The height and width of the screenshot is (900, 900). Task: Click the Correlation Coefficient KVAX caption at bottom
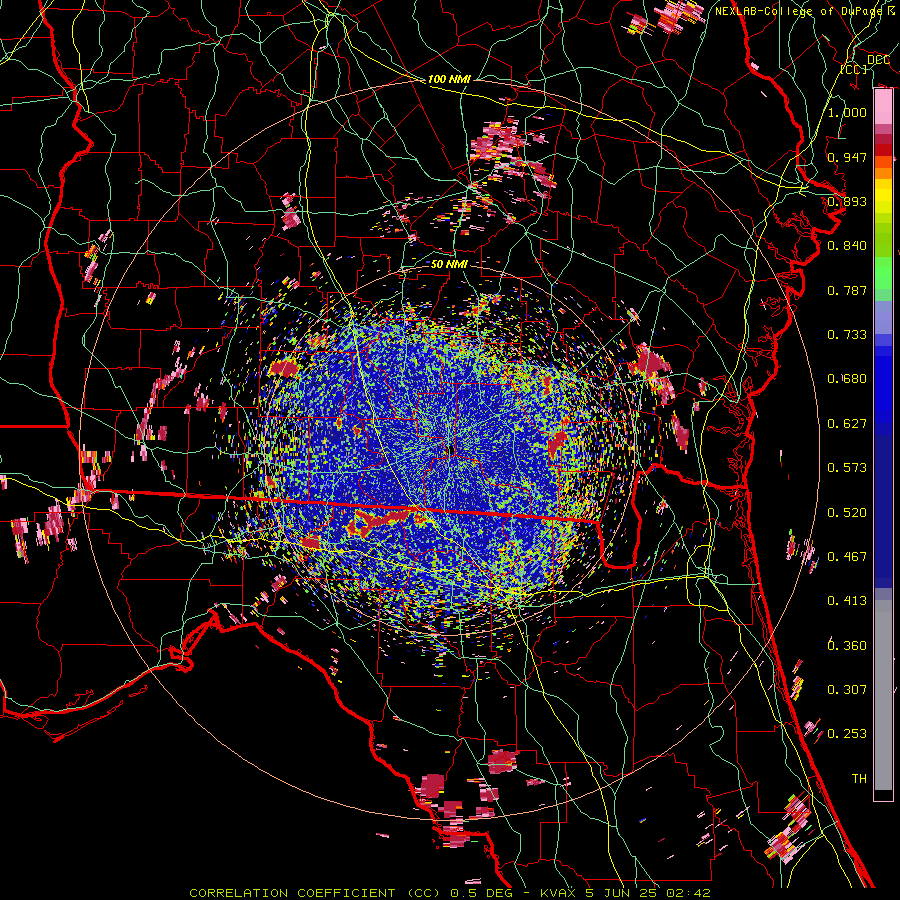[x=450, y=893]
